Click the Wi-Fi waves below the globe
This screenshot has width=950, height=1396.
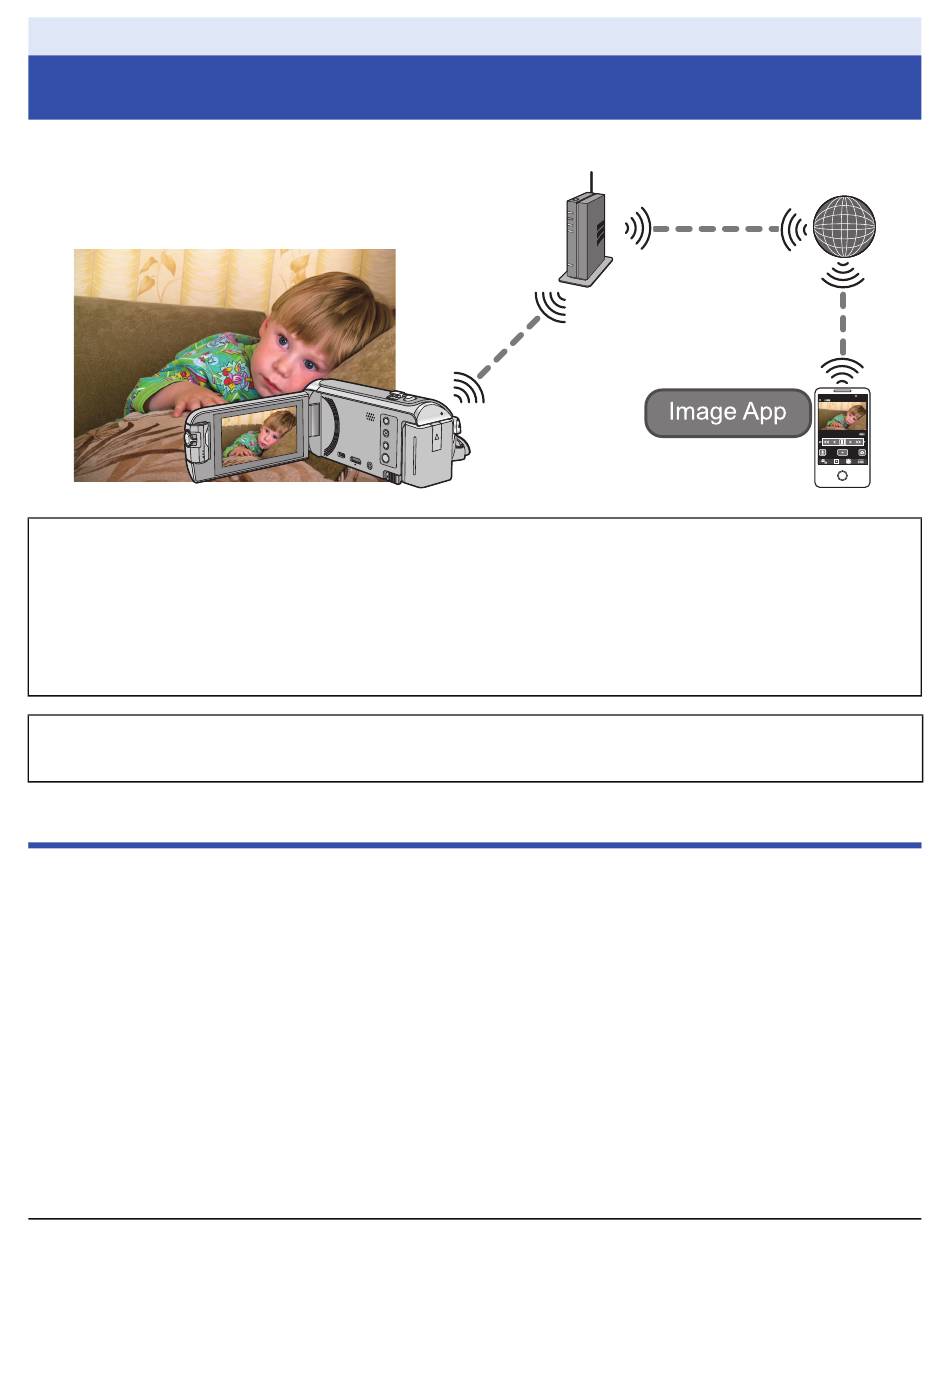coord(843,275)
